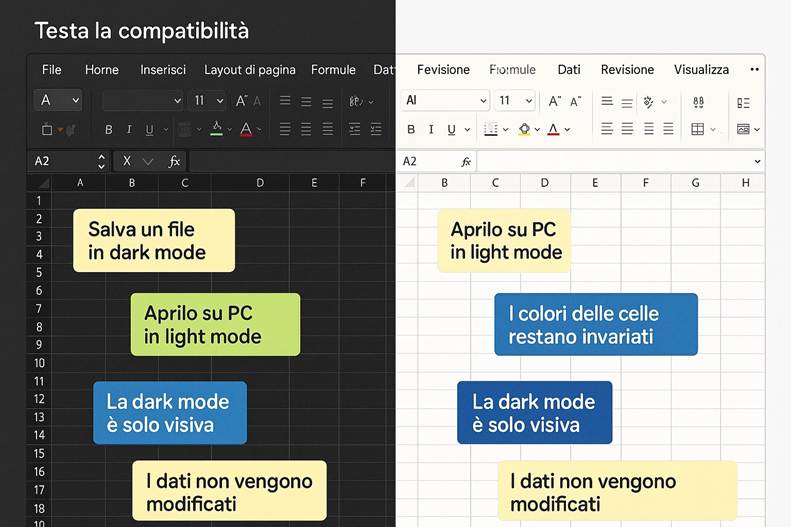Click the cancel X icon in dark formula bar

click(x=127, y=161)
